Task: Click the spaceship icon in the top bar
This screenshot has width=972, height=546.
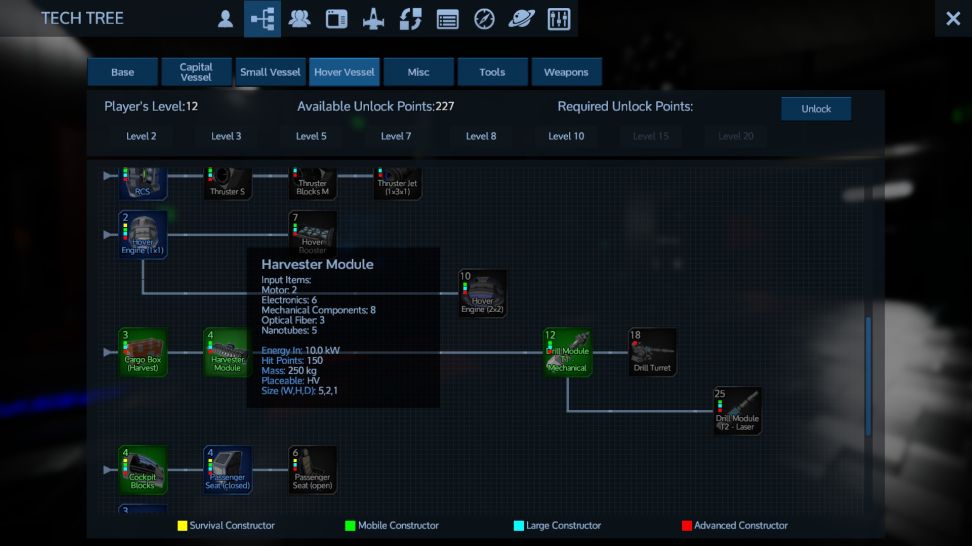Action: pos(373,19)
